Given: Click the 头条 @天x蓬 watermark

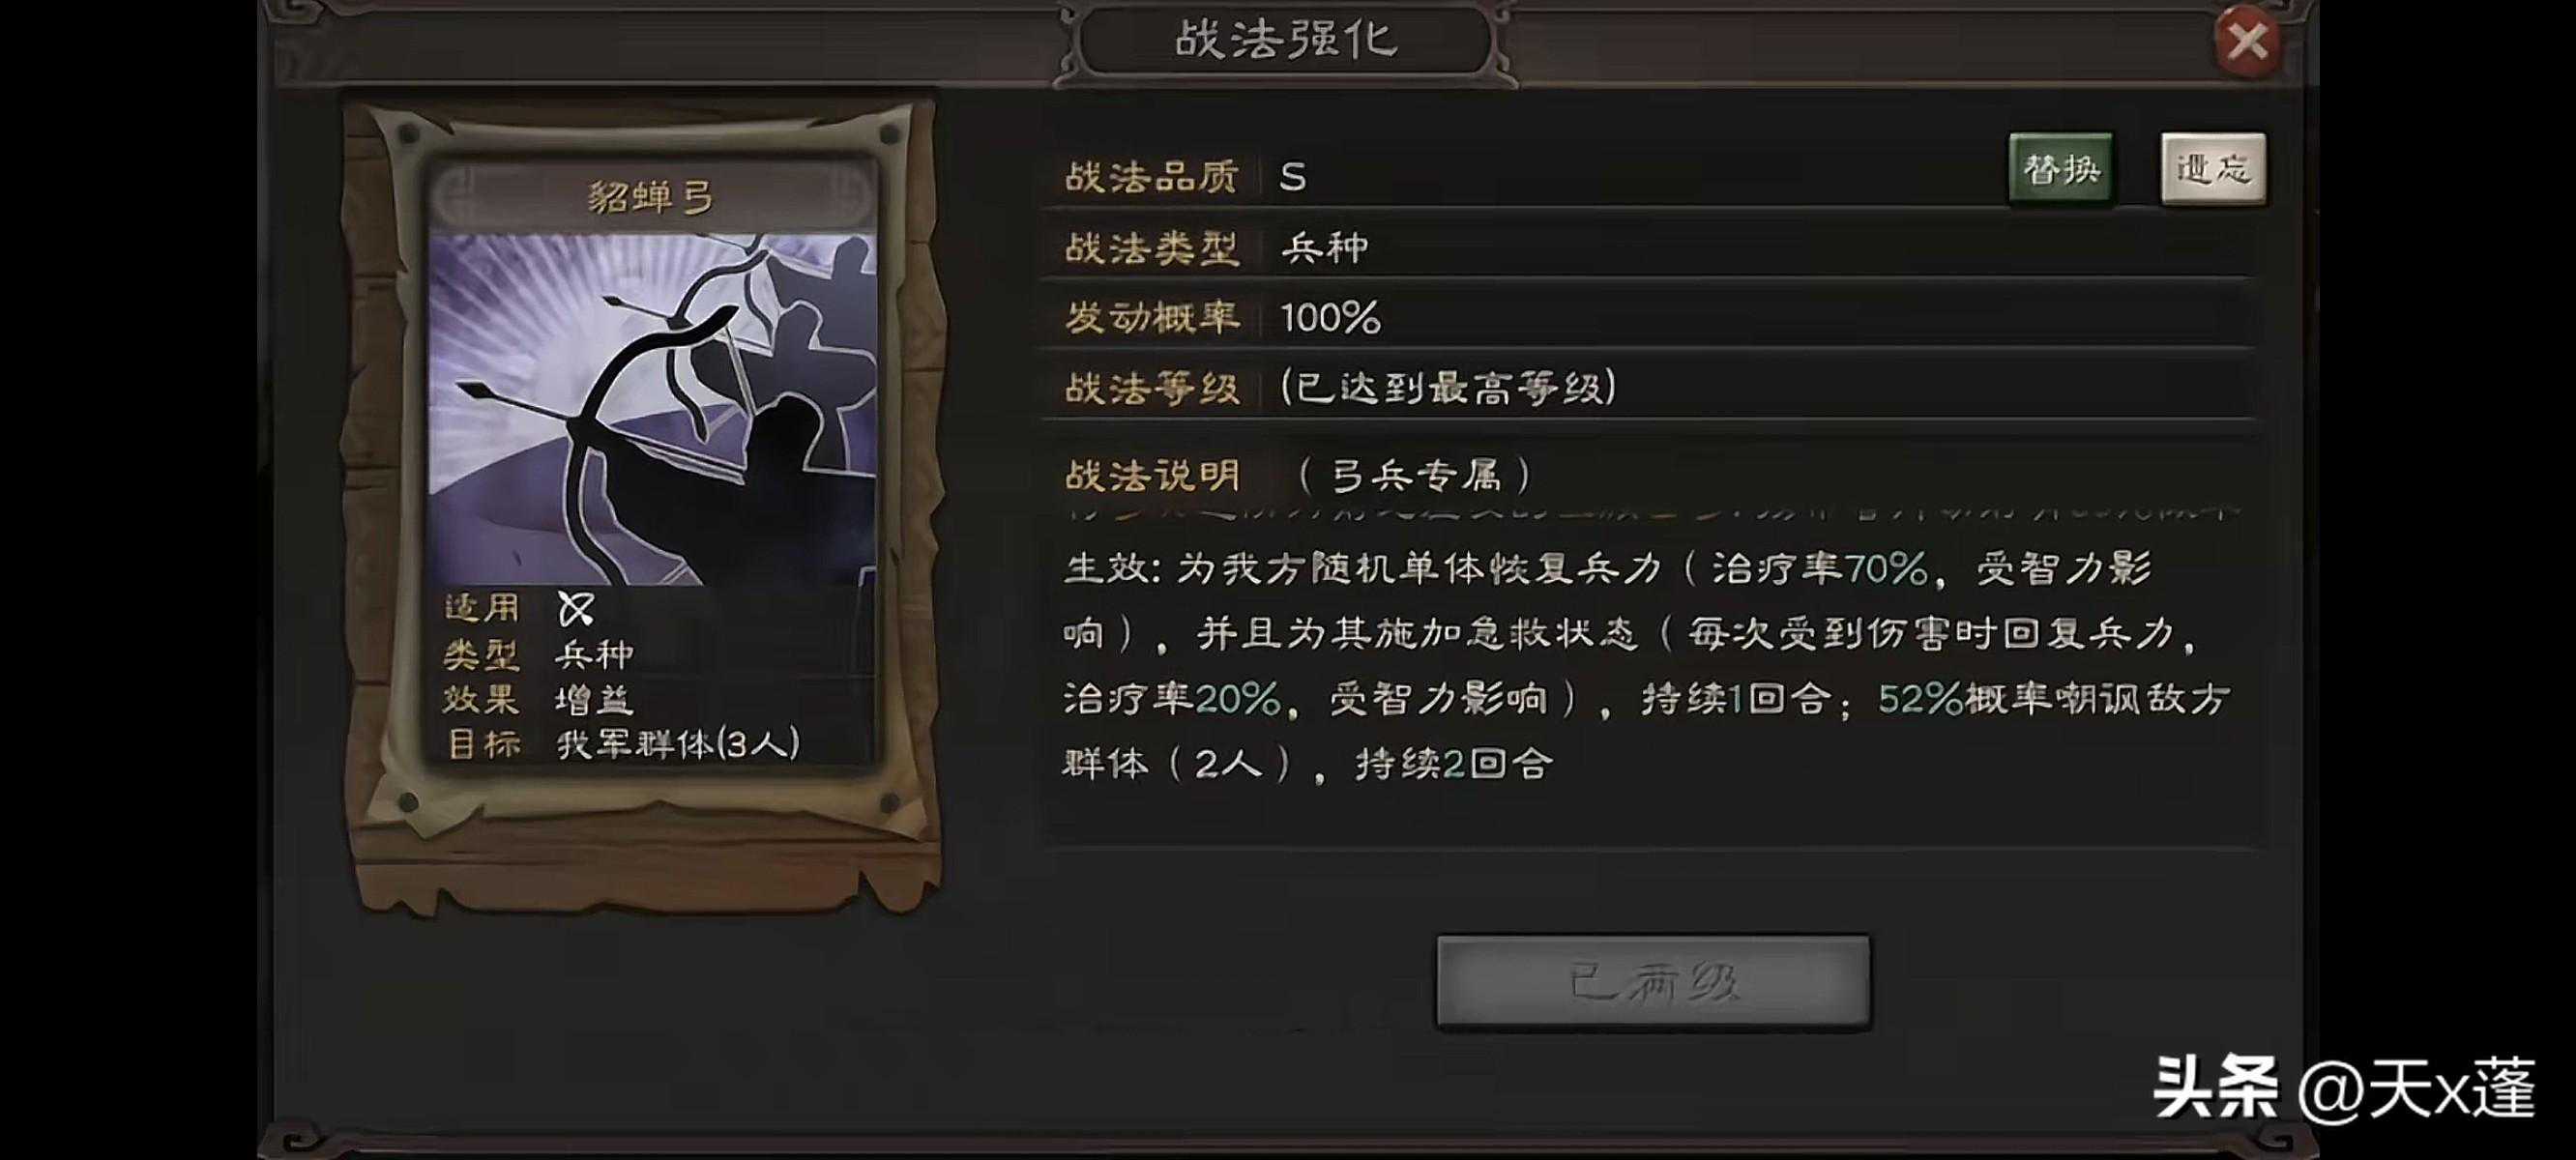Looking at the screenshot, I should coord(2344,1088).
